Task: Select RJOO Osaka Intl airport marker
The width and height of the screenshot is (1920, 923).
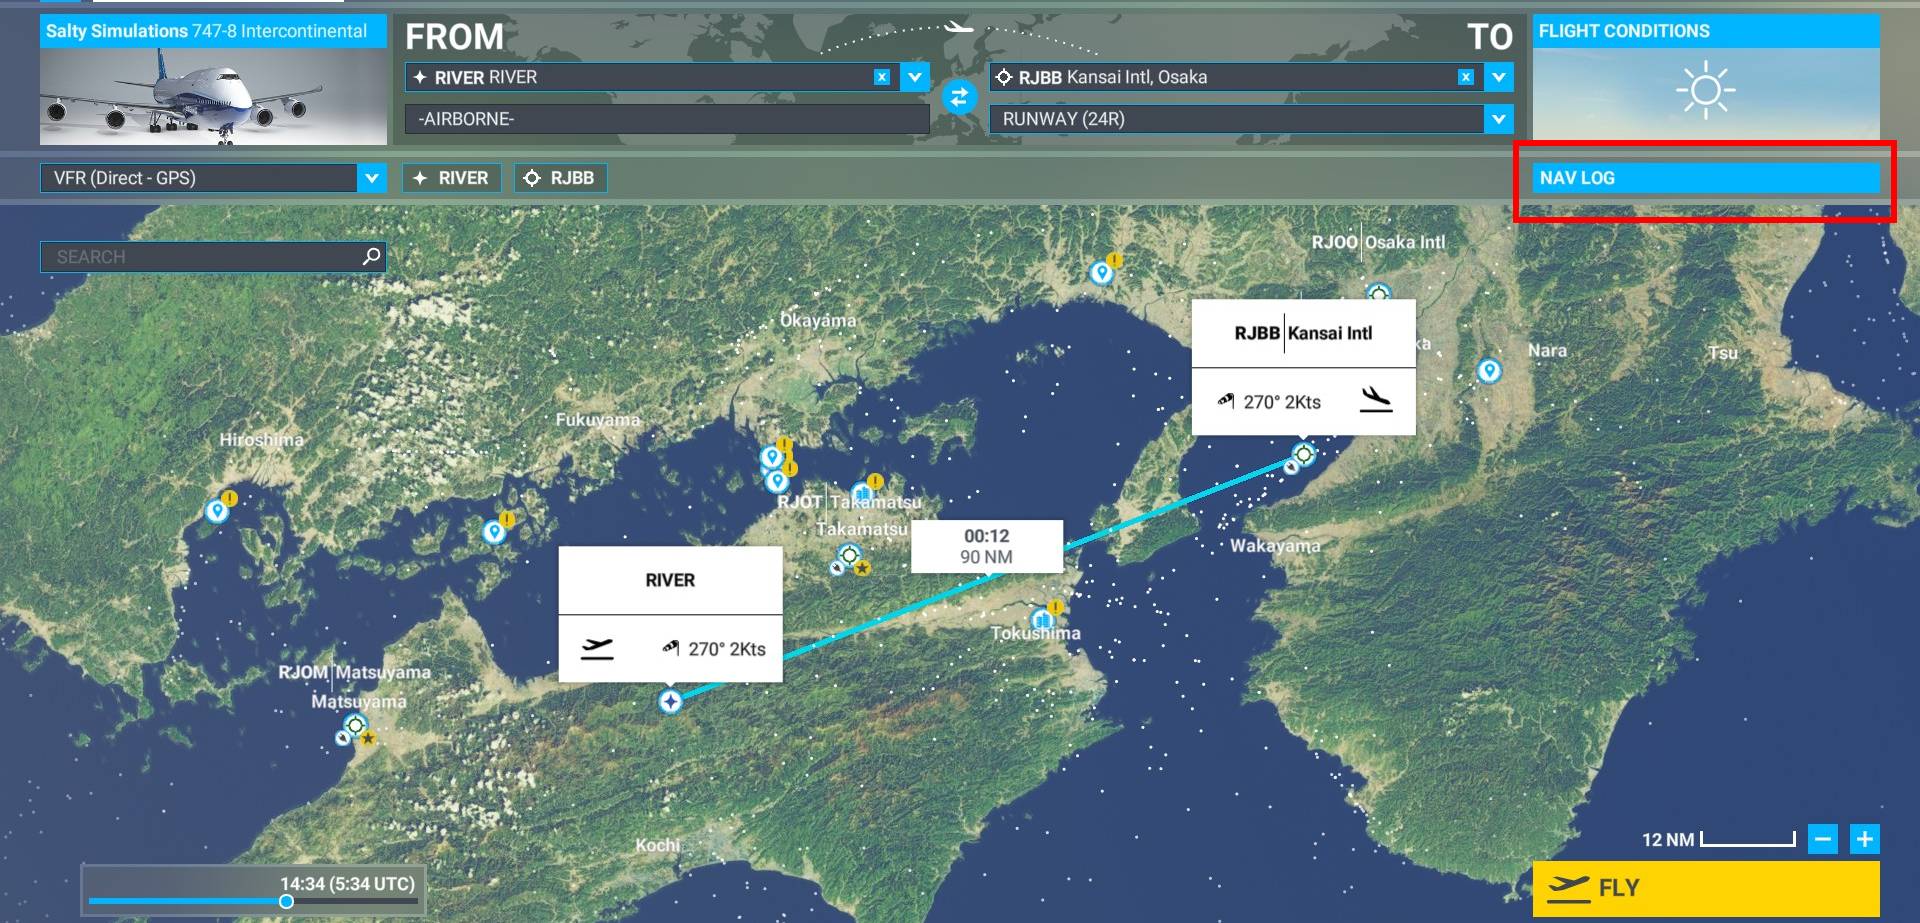Action: click(1379, 293)
